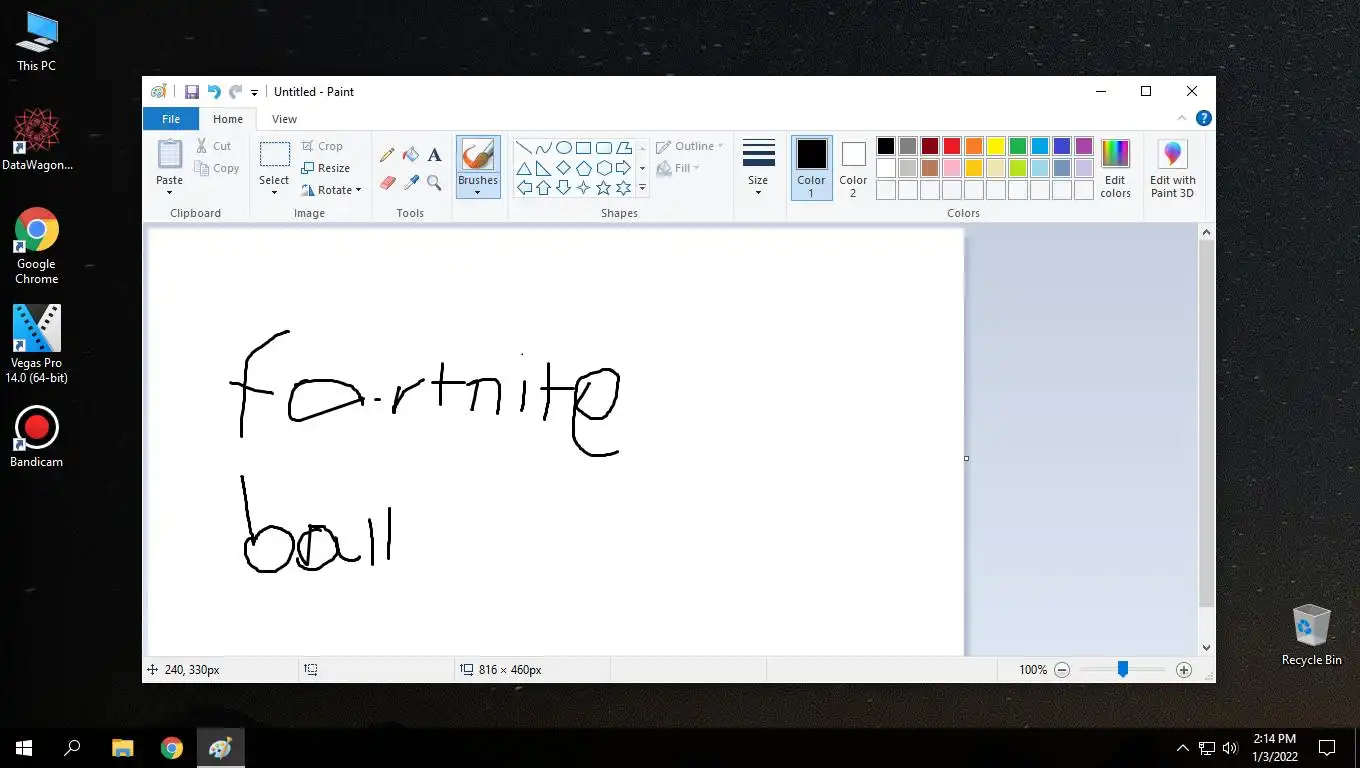This screenshot has width=1360, height=768.
Task: Switch to the Home ribbon tab
Action: [228, 119]
